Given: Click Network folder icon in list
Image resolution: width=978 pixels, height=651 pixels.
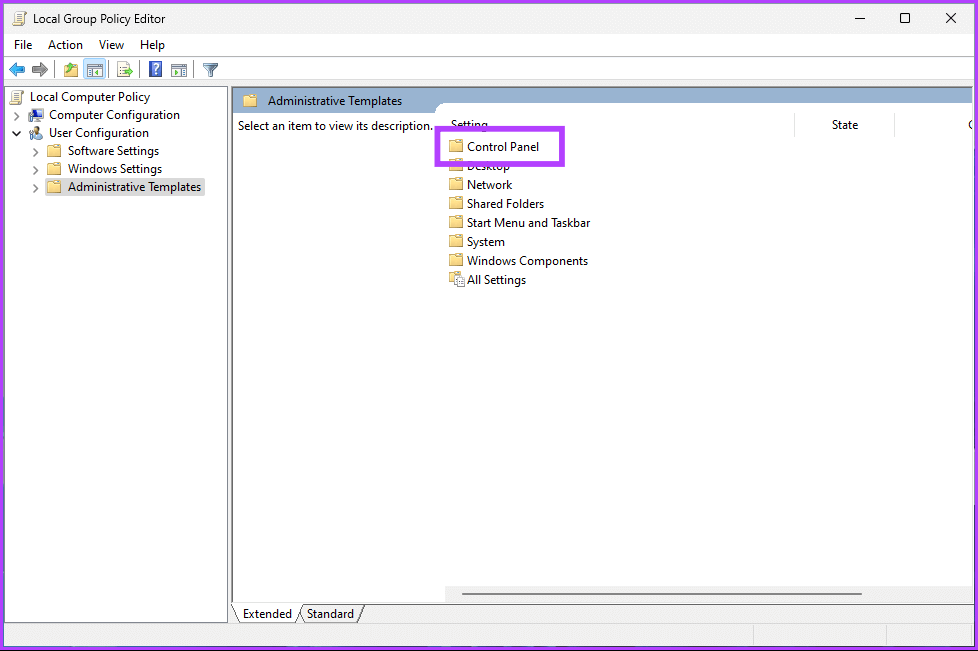Looking at the screenshot, I should coord(456,185).
